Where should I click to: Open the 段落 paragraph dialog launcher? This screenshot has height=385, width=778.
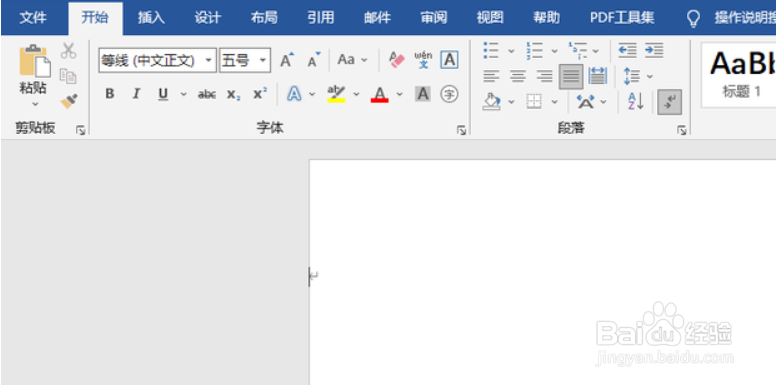[x=682, y=130]
